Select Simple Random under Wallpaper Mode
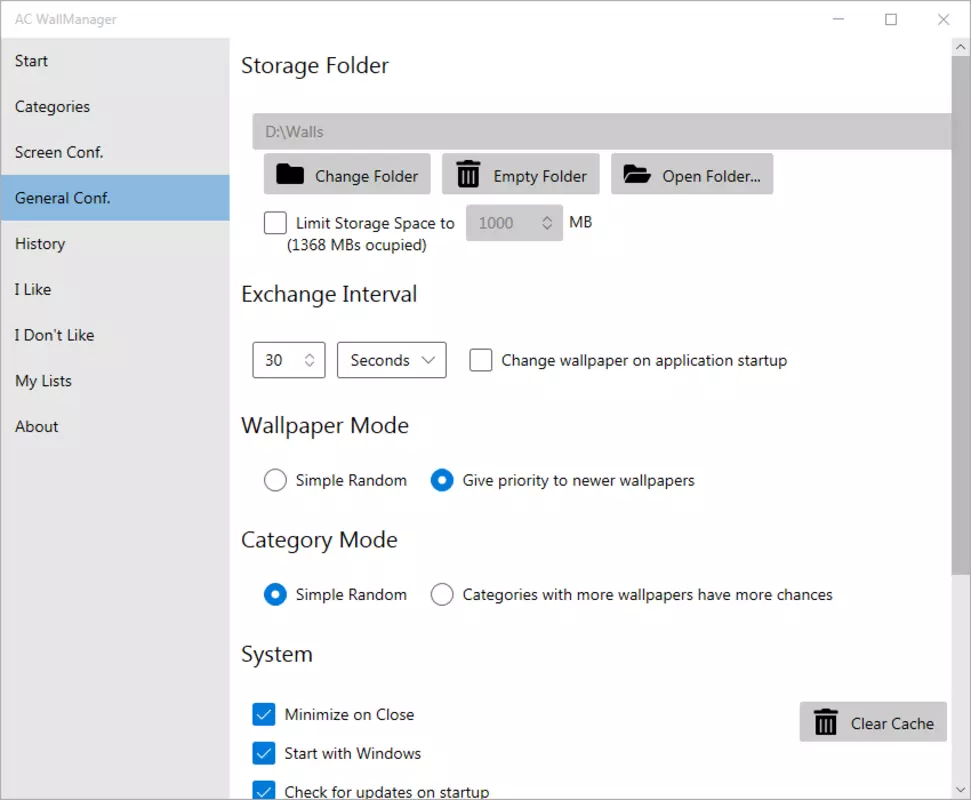The image size is (971, 800). [x=275, y=480]
